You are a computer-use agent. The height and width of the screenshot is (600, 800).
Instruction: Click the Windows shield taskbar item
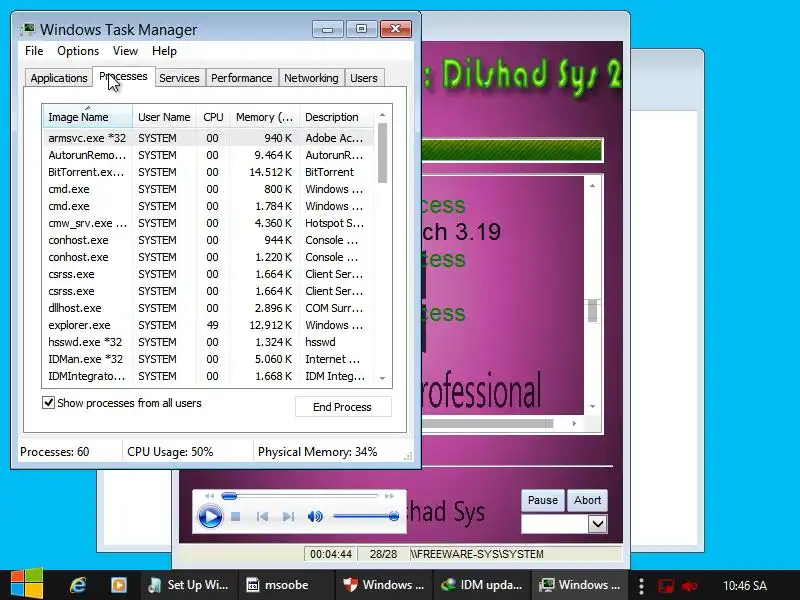[384, 585]
